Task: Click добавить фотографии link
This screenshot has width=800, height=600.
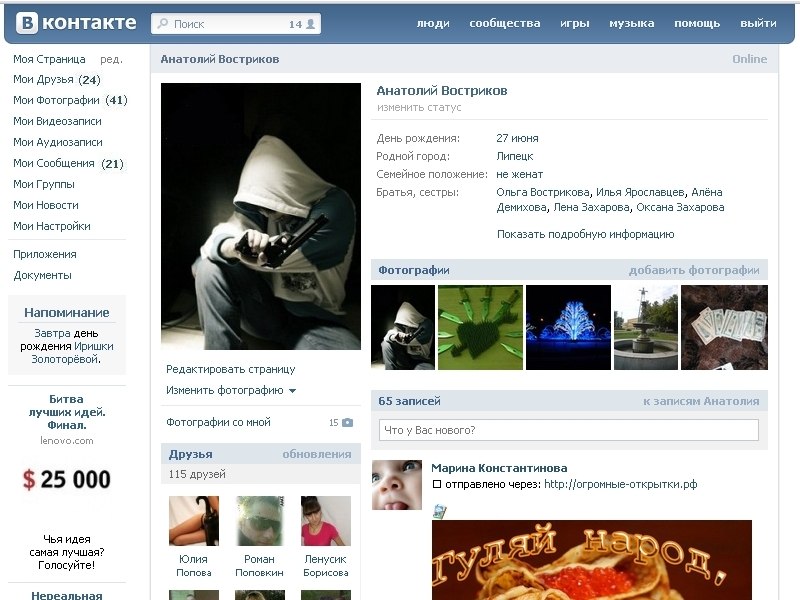Action: coord(693,270)
